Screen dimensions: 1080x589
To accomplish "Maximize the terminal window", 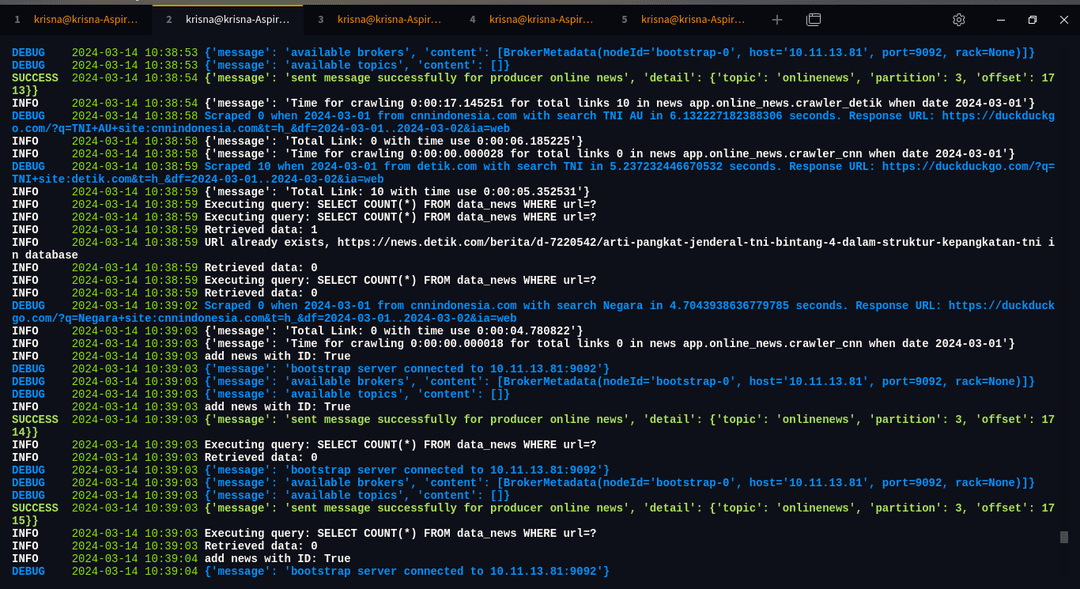I will pyautogui.click(x=1033, y=19).
